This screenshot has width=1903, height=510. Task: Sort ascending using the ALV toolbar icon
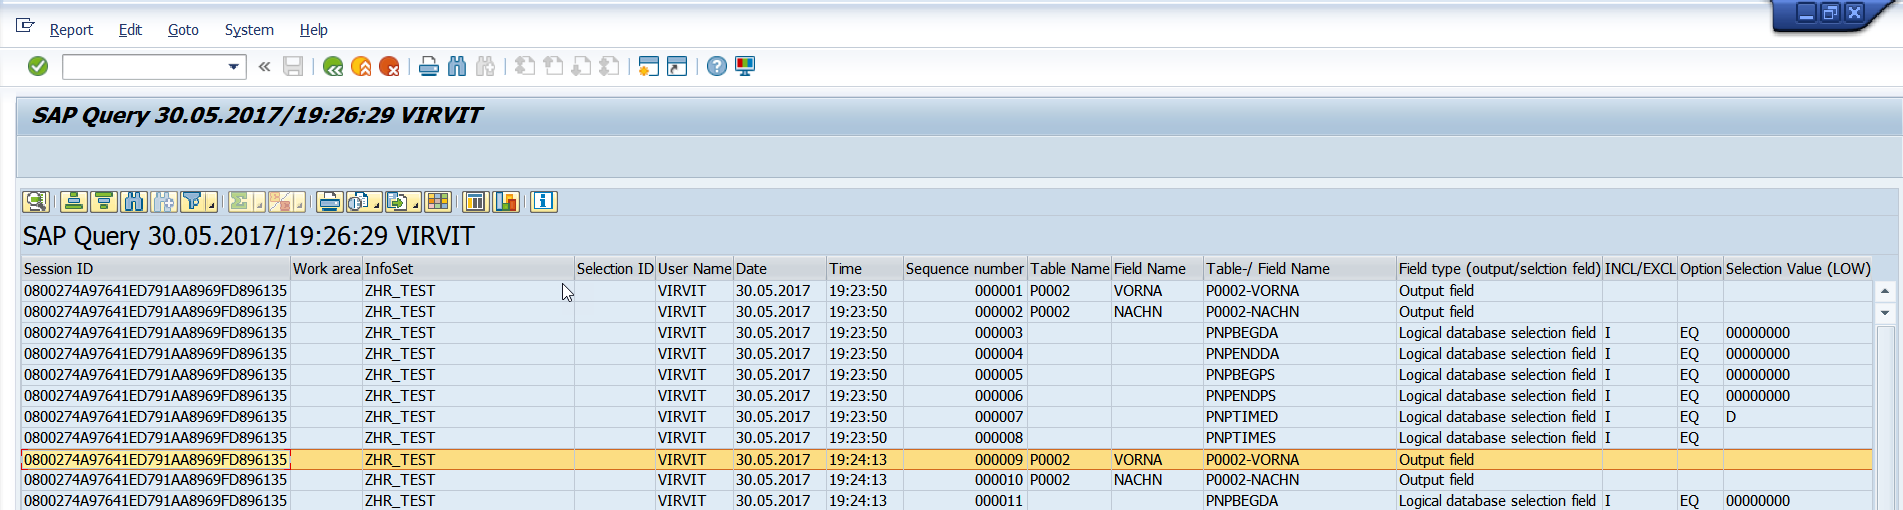pyautogui.click(x=73, y=202)
